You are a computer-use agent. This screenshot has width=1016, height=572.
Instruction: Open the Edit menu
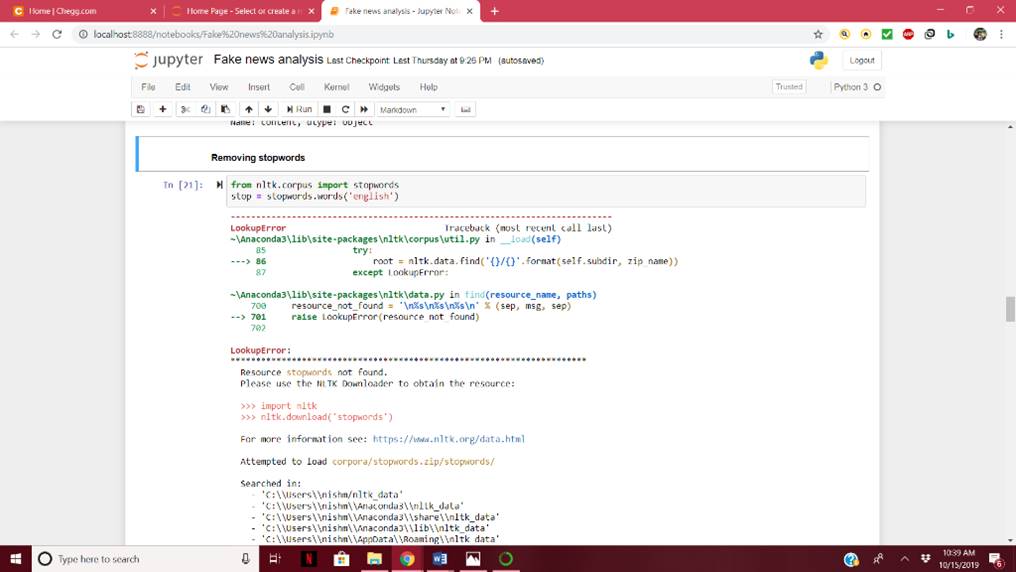[x=183, y=87]
